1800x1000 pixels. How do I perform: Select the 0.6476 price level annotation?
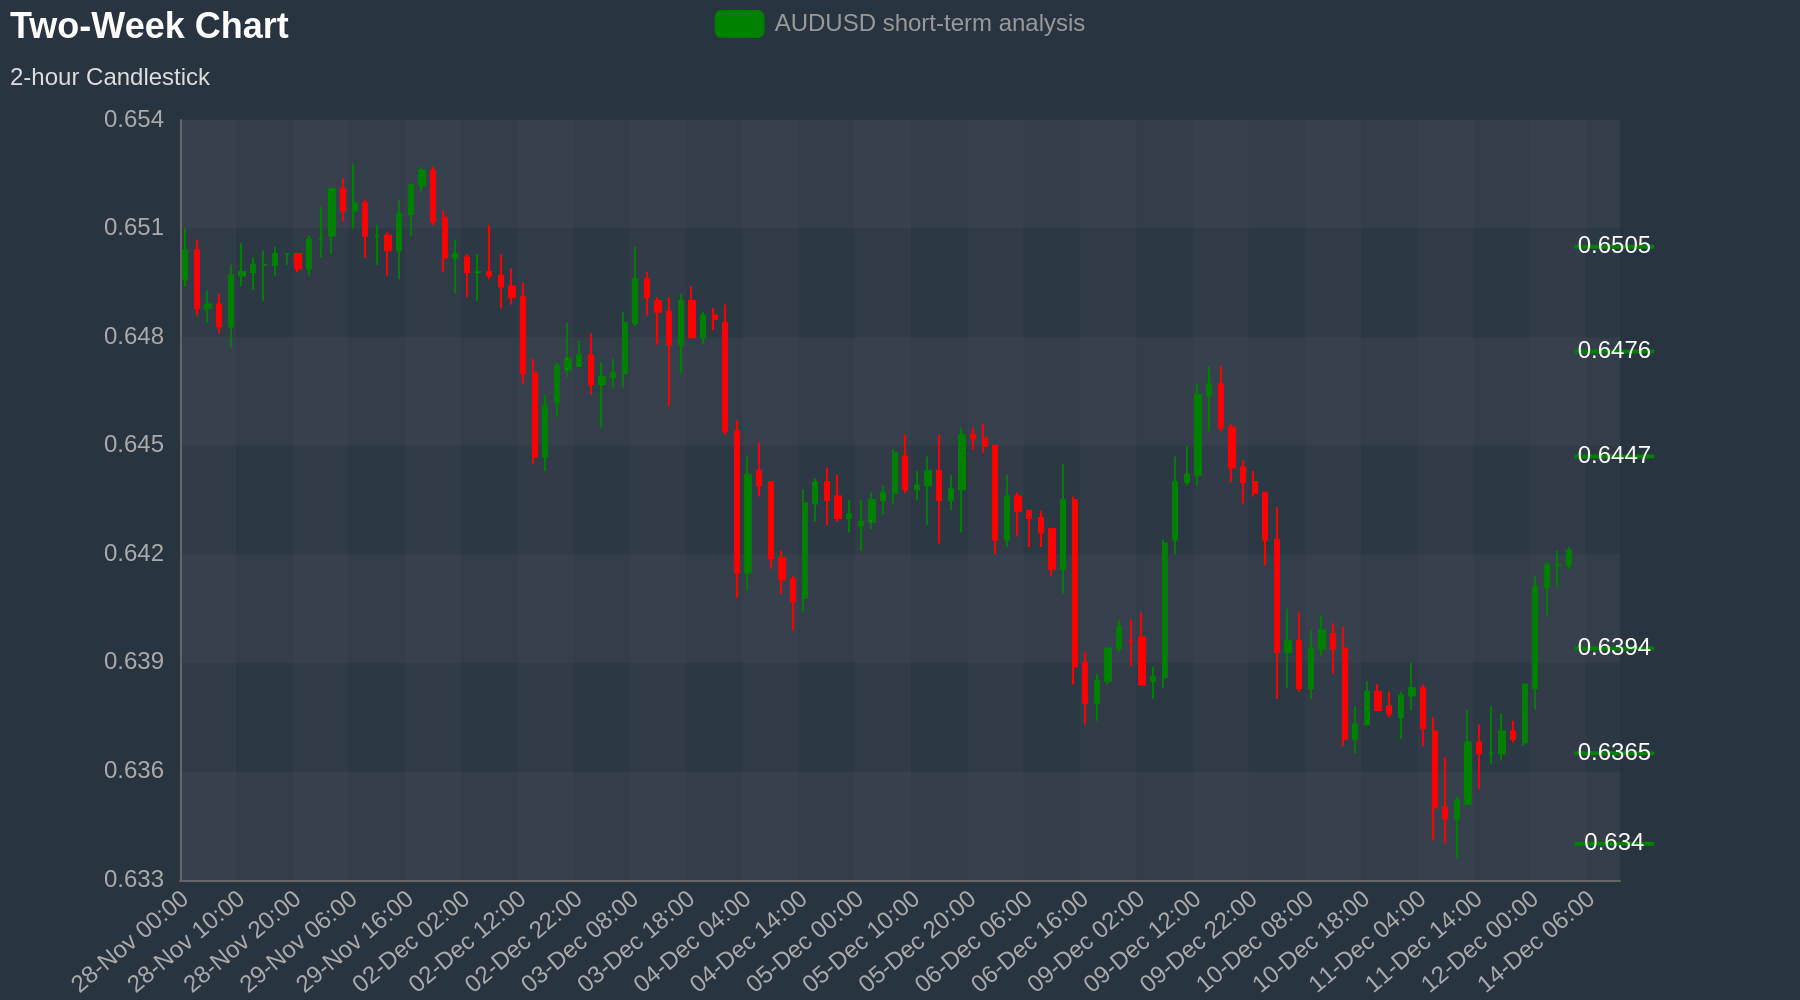(1614, 350)
